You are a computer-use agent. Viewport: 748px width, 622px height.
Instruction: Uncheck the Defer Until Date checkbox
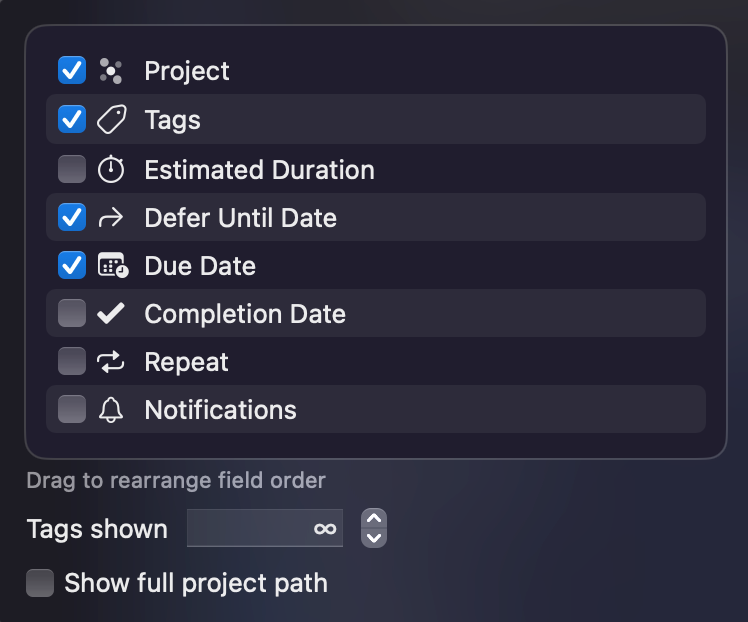[x=72, y=217]
